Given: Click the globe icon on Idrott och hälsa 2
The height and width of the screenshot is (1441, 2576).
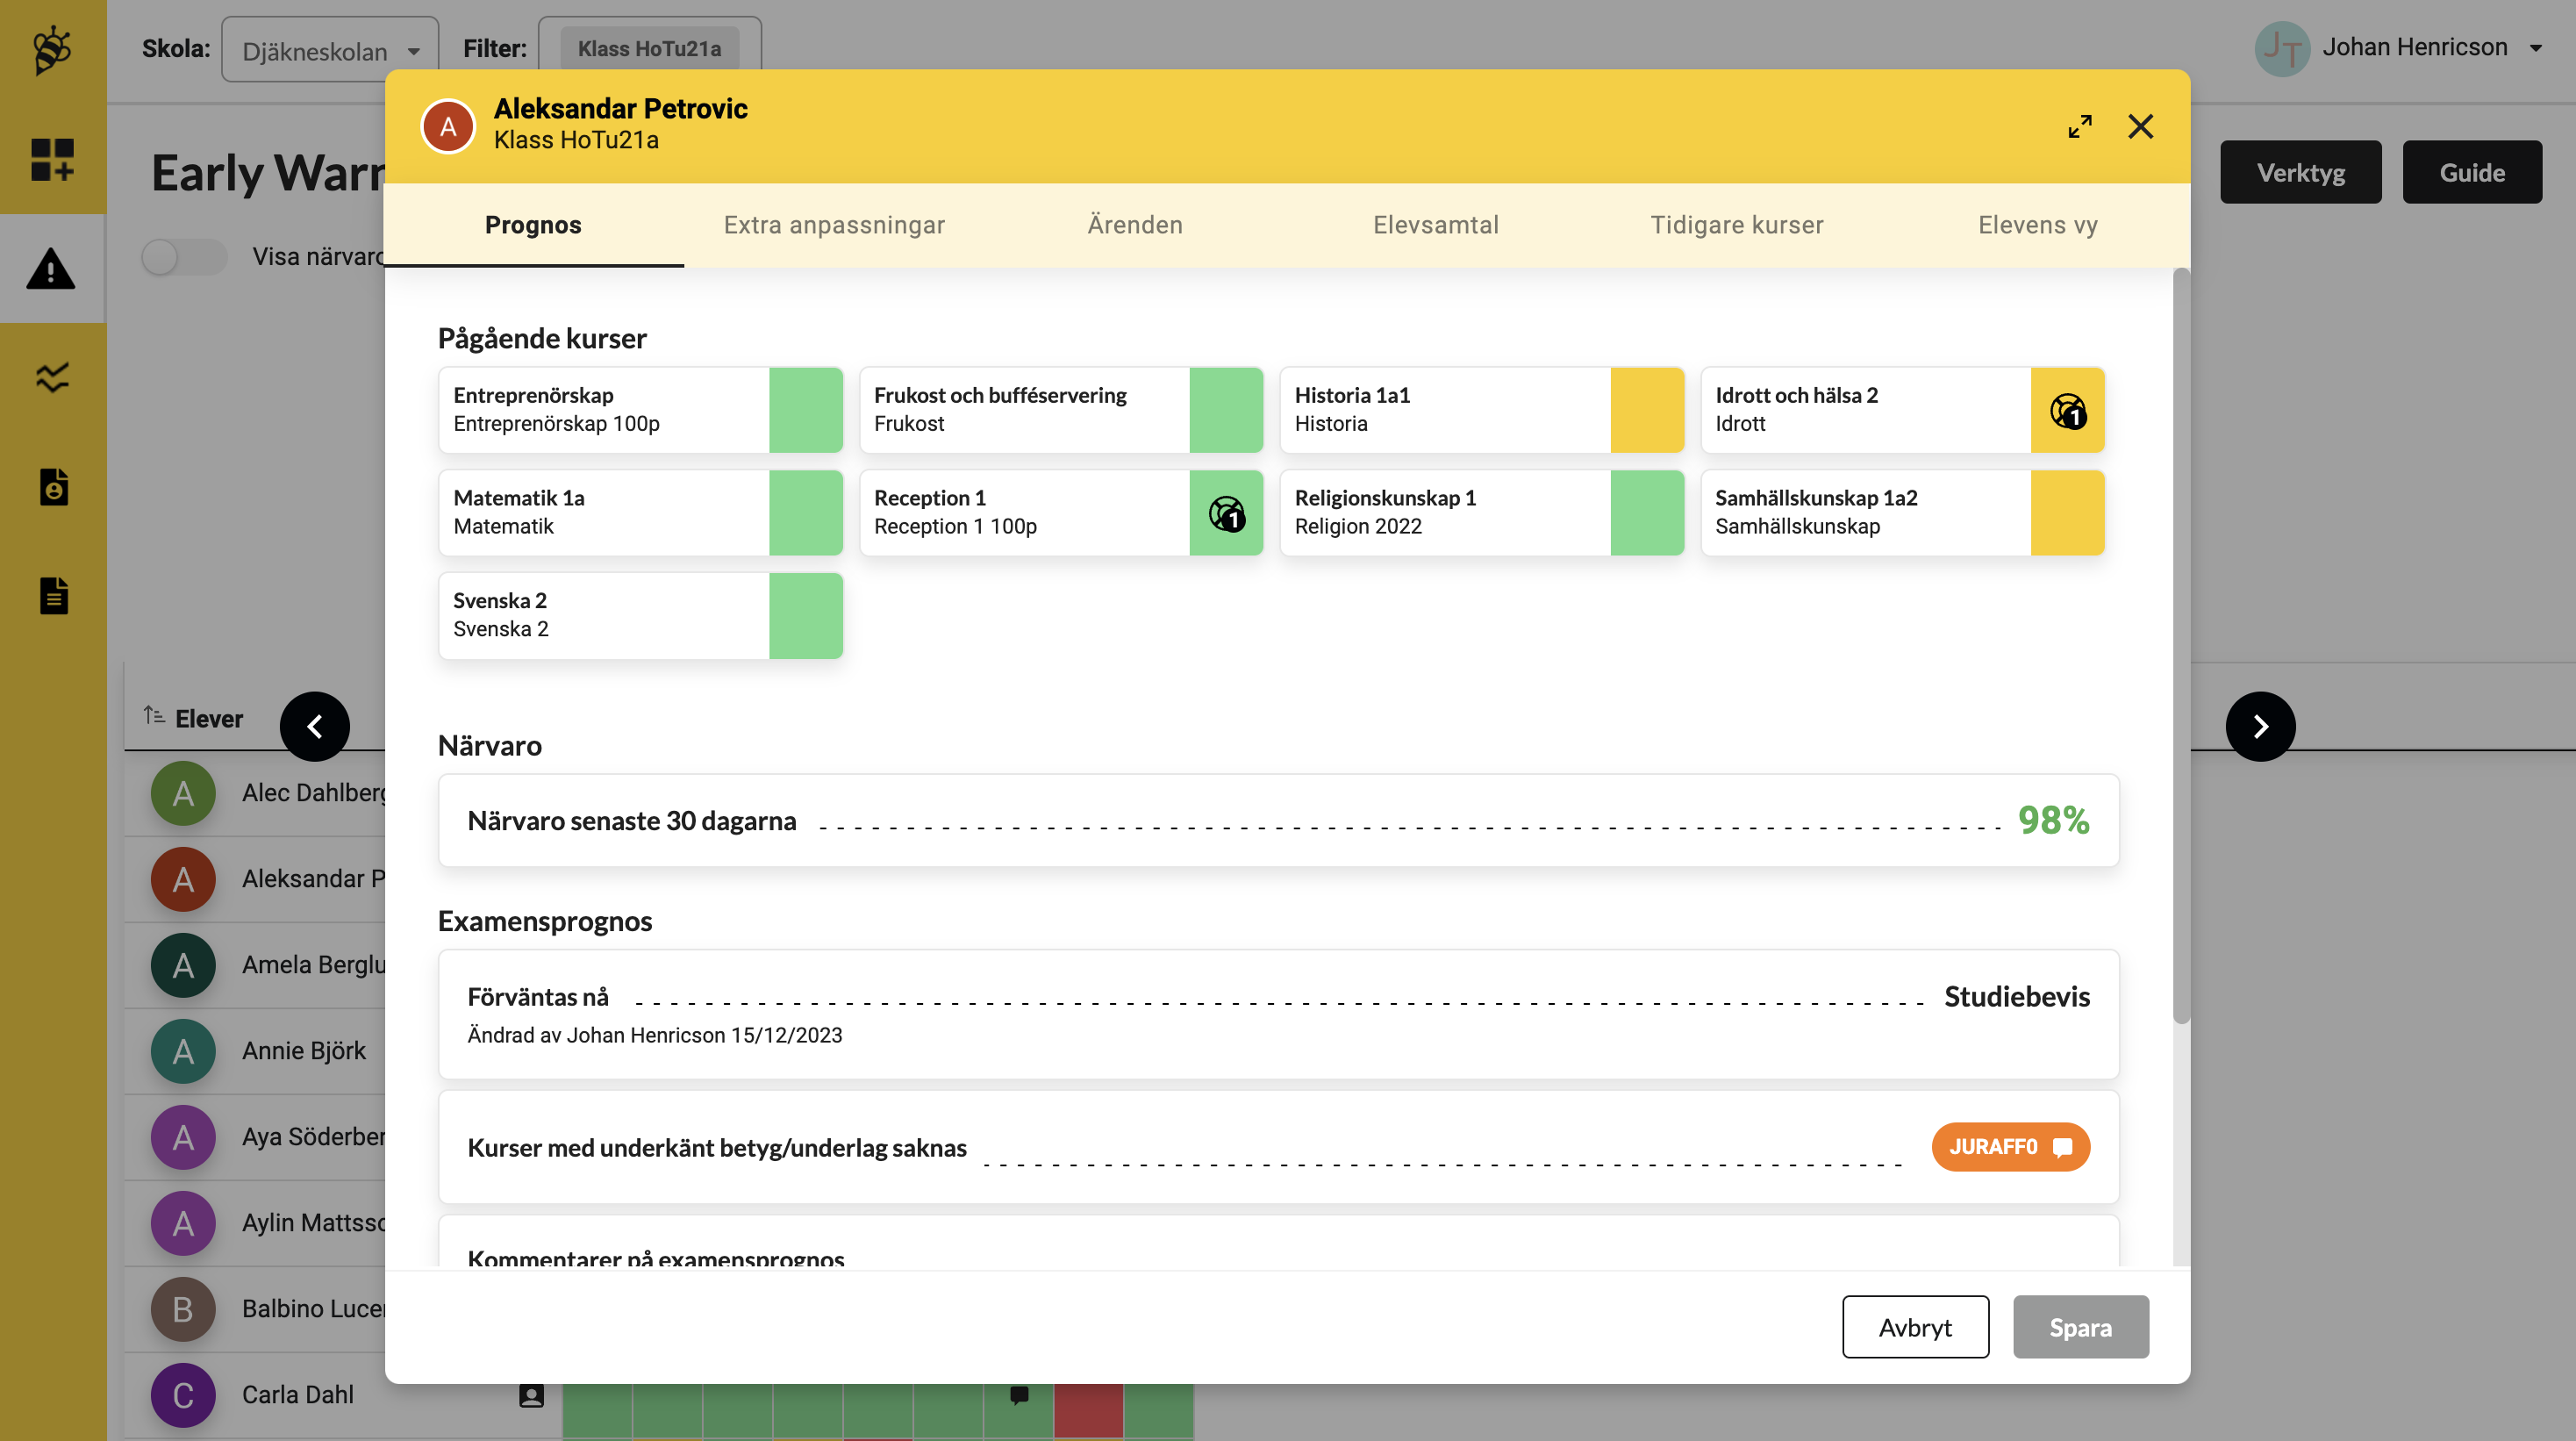Looking at the screenshot, I should click(2067, 411).
